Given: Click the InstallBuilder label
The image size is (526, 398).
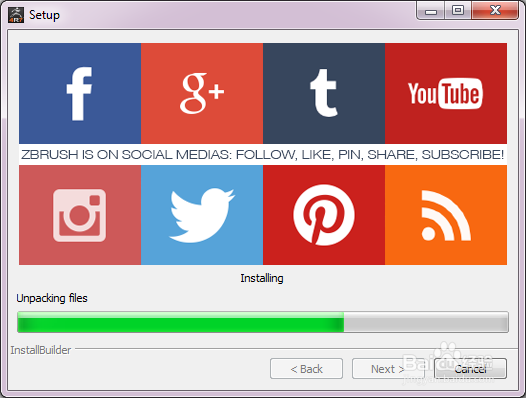Looking at the screenshot, I should [x=41, y=350].
